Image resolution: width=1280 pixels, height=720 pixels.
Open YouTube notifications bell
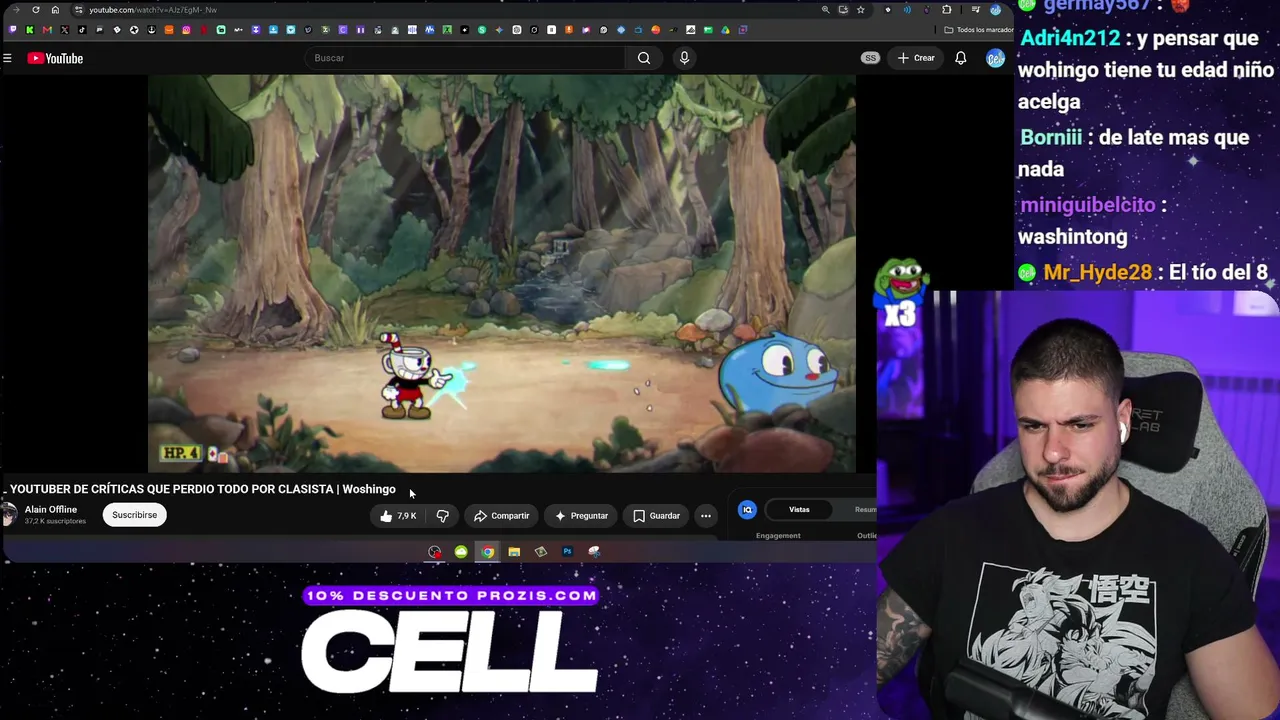[x=960, y=58]
